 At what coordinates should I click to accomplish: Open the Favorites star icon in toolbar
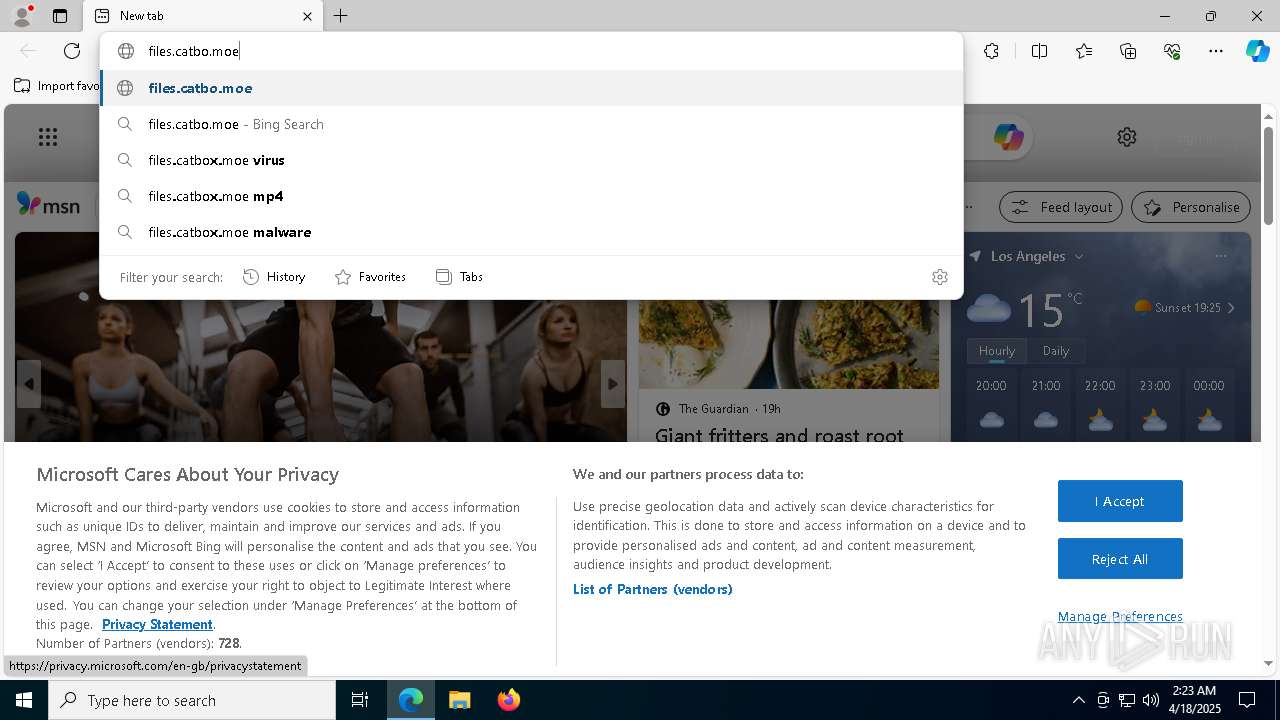1084,51
